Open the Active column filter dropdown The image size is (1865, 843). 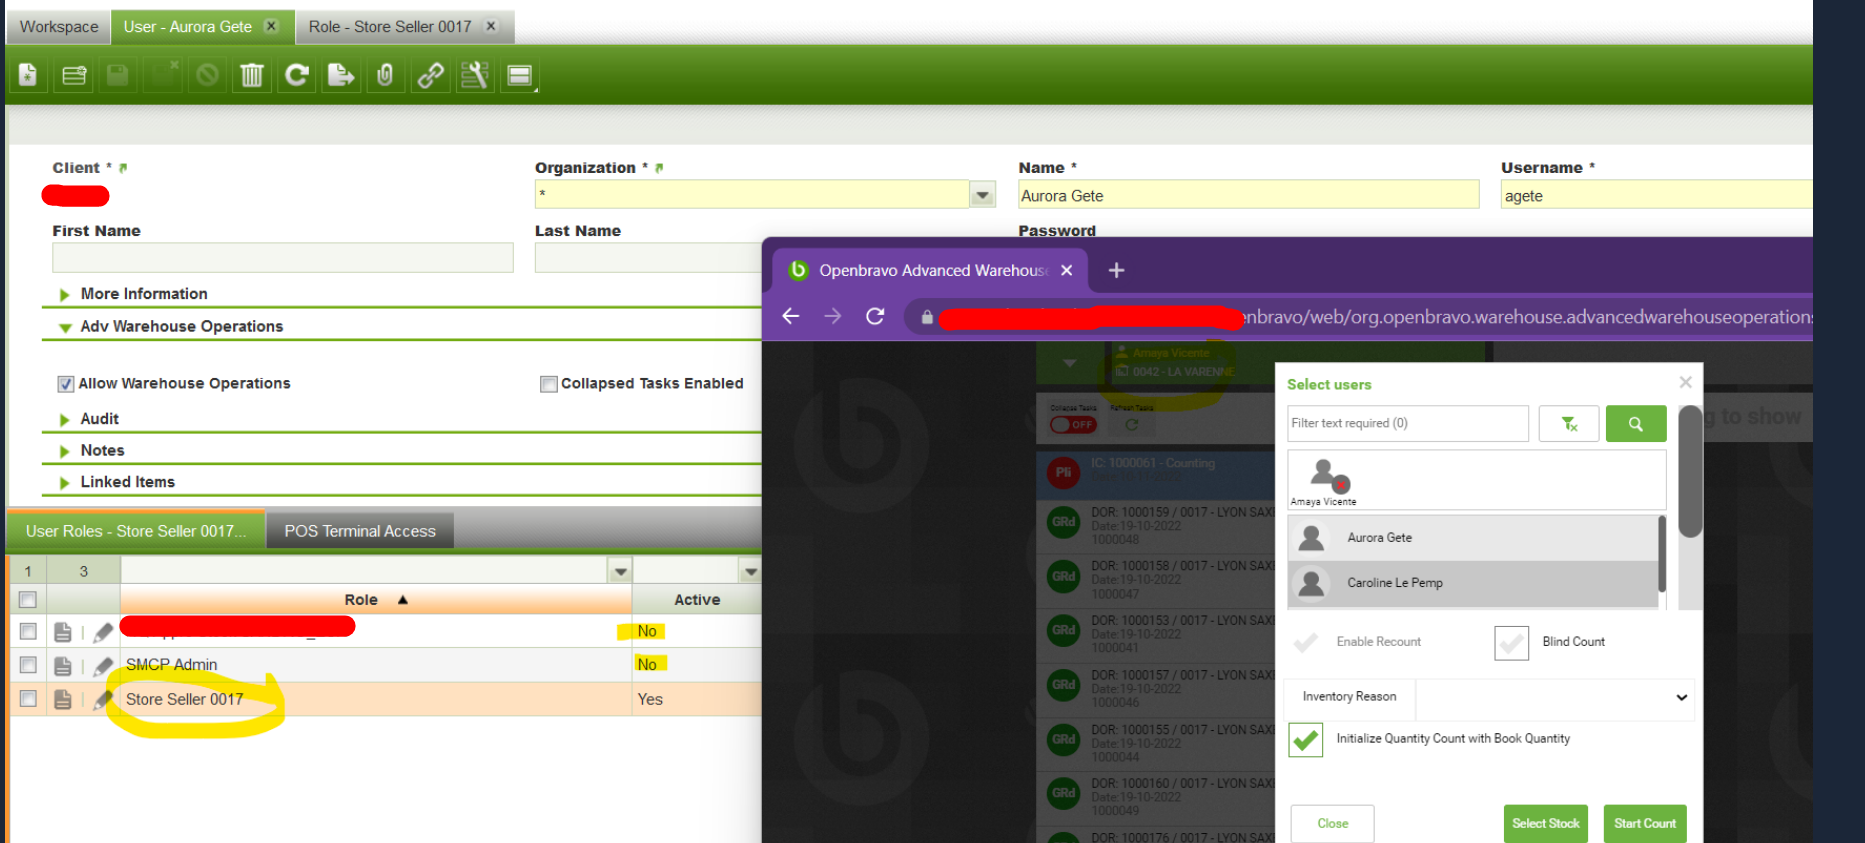(x=750, y=571)
